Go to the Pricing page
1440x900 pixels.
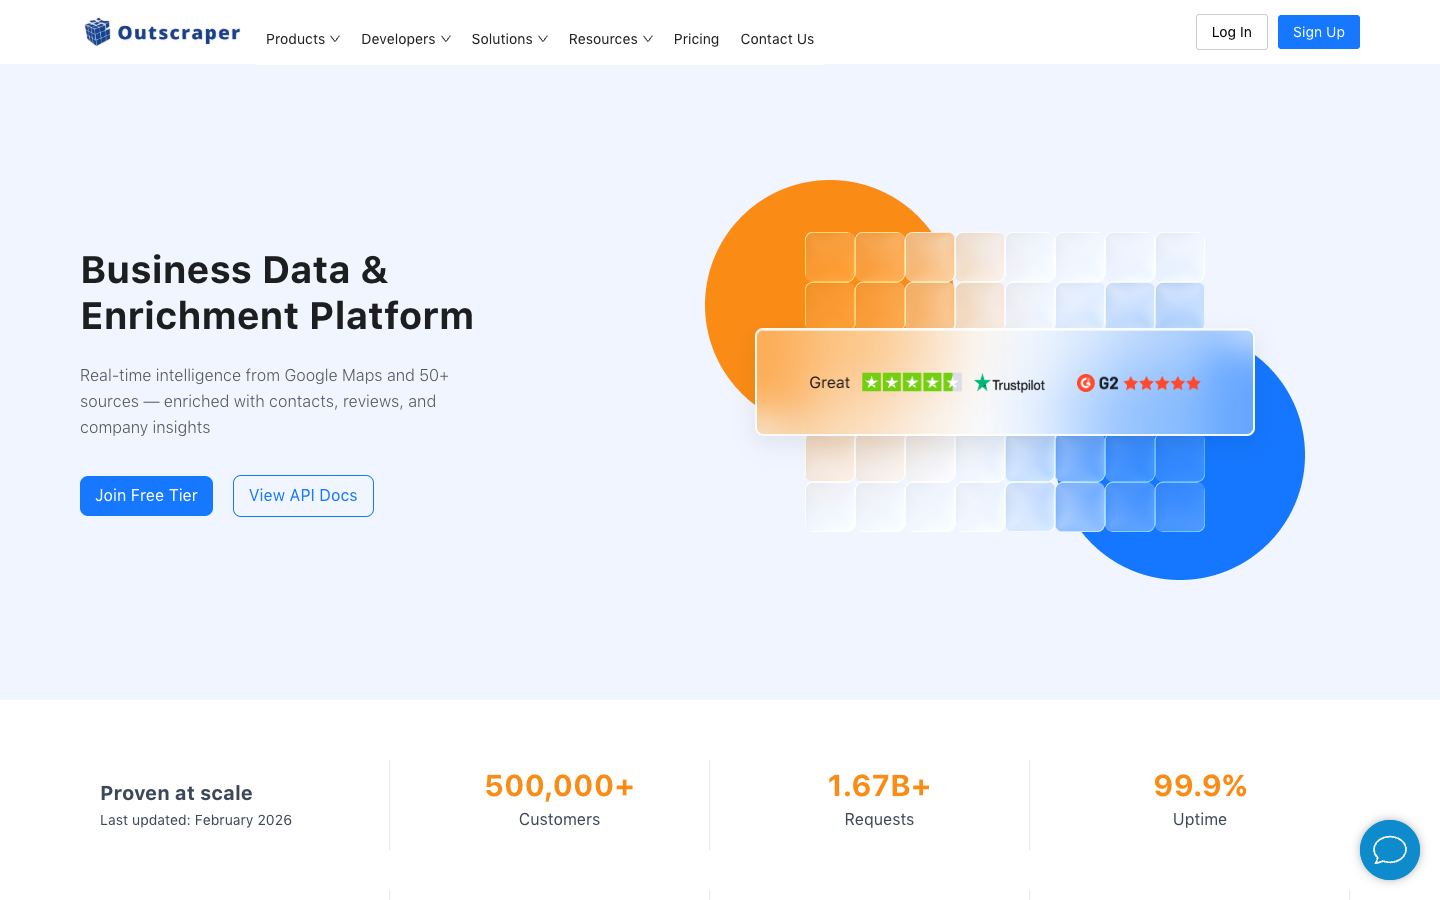point(696,39)
